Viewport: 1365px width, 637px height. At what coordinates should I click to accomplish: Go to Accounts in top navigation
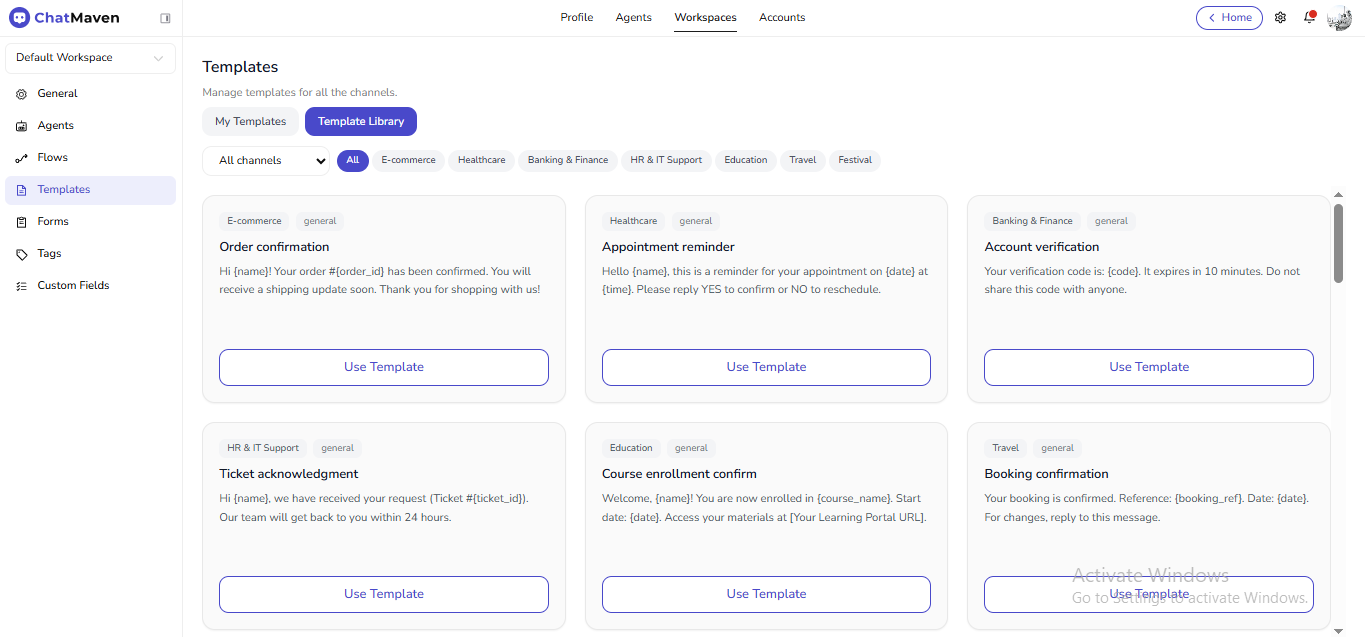[x=782, y=18]
